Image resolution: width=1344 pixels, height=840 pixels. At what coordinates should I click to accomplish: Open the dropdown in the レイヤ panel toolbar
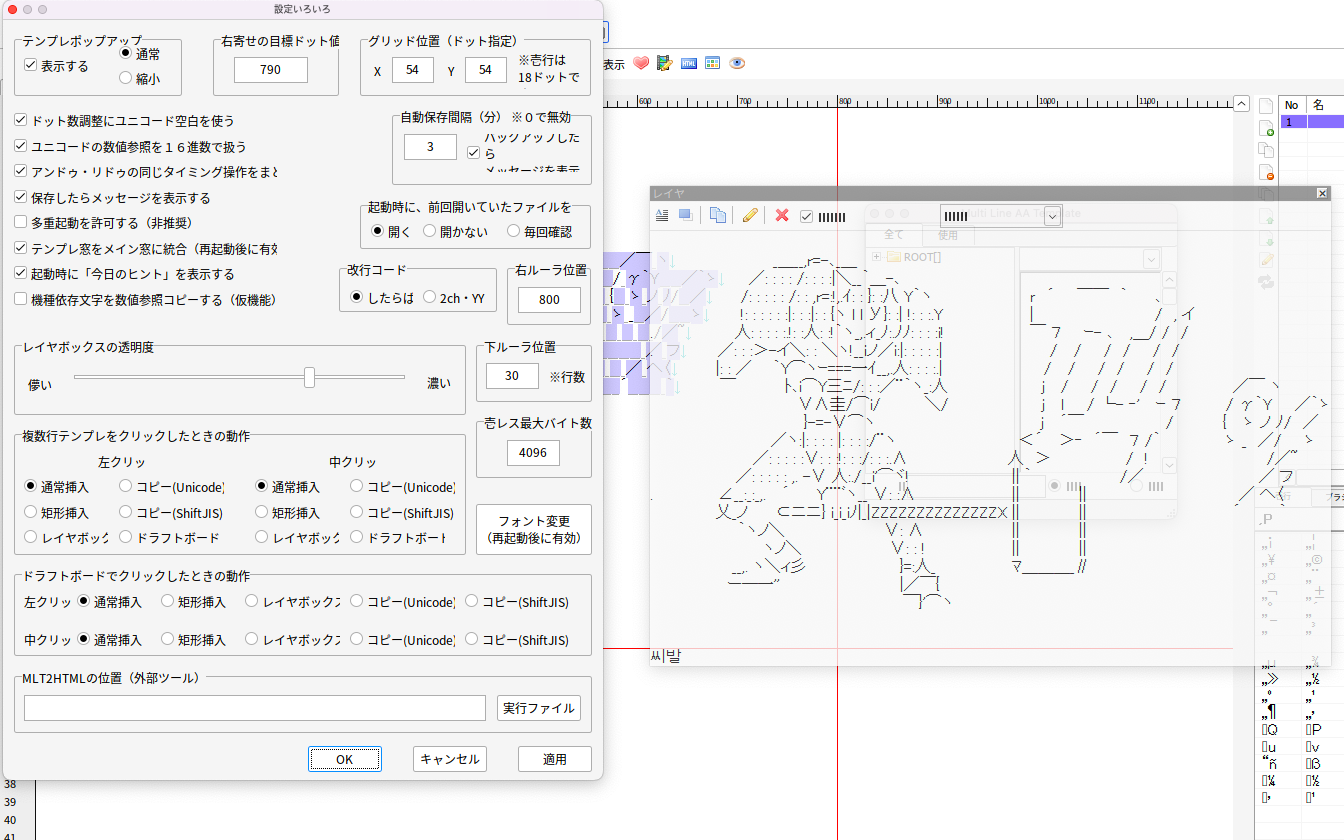[1051, 216]
